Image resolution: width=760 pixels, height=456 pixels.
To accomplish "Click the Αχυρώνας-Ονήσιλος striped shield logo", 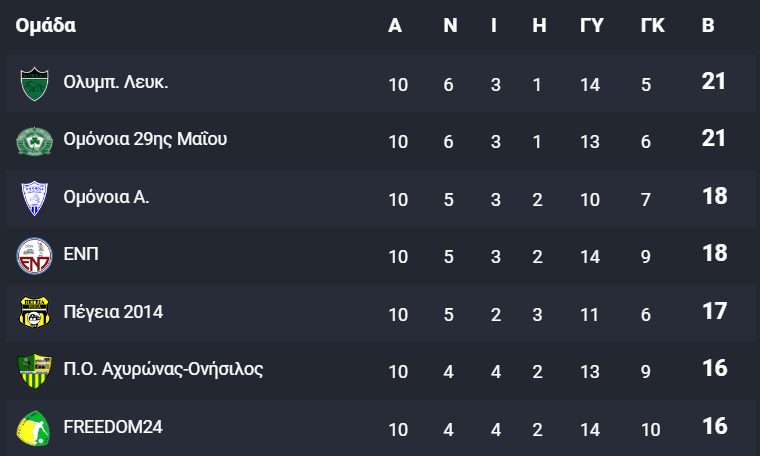I will click(x=34, y=371).
